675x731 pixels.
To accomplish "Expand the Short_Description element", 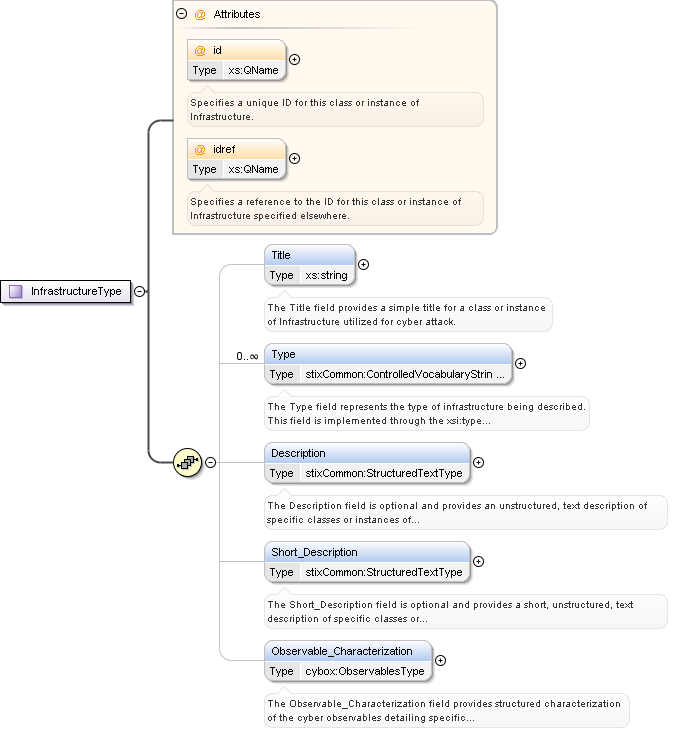I will tap(478, 562).
